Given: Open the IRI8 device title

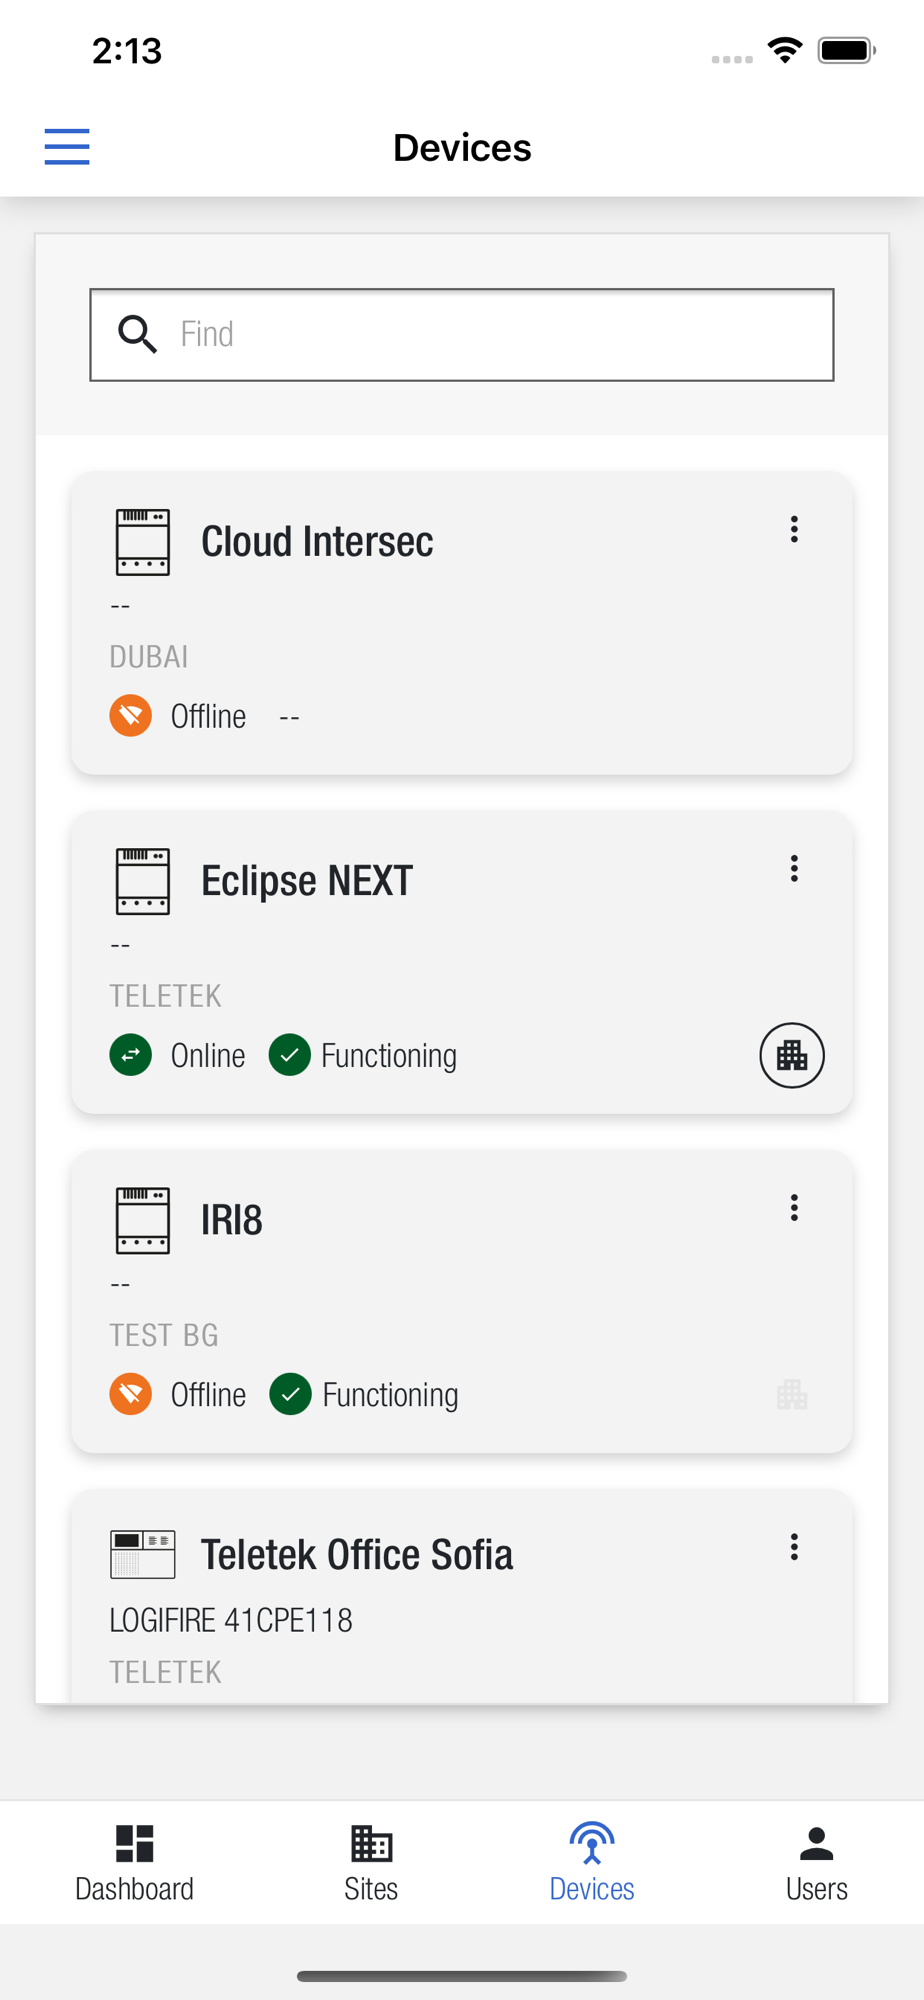Looking at the screenshot, I should click(x=232, y=1220).
